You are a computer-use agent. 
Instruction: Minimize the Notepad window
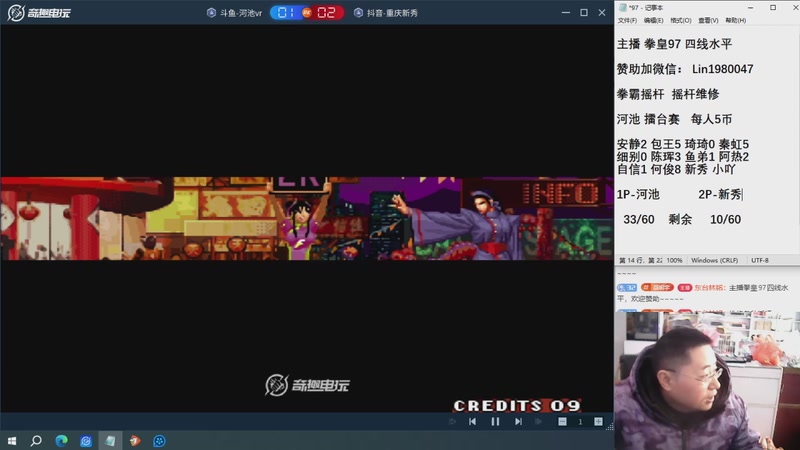click(751, 8)
